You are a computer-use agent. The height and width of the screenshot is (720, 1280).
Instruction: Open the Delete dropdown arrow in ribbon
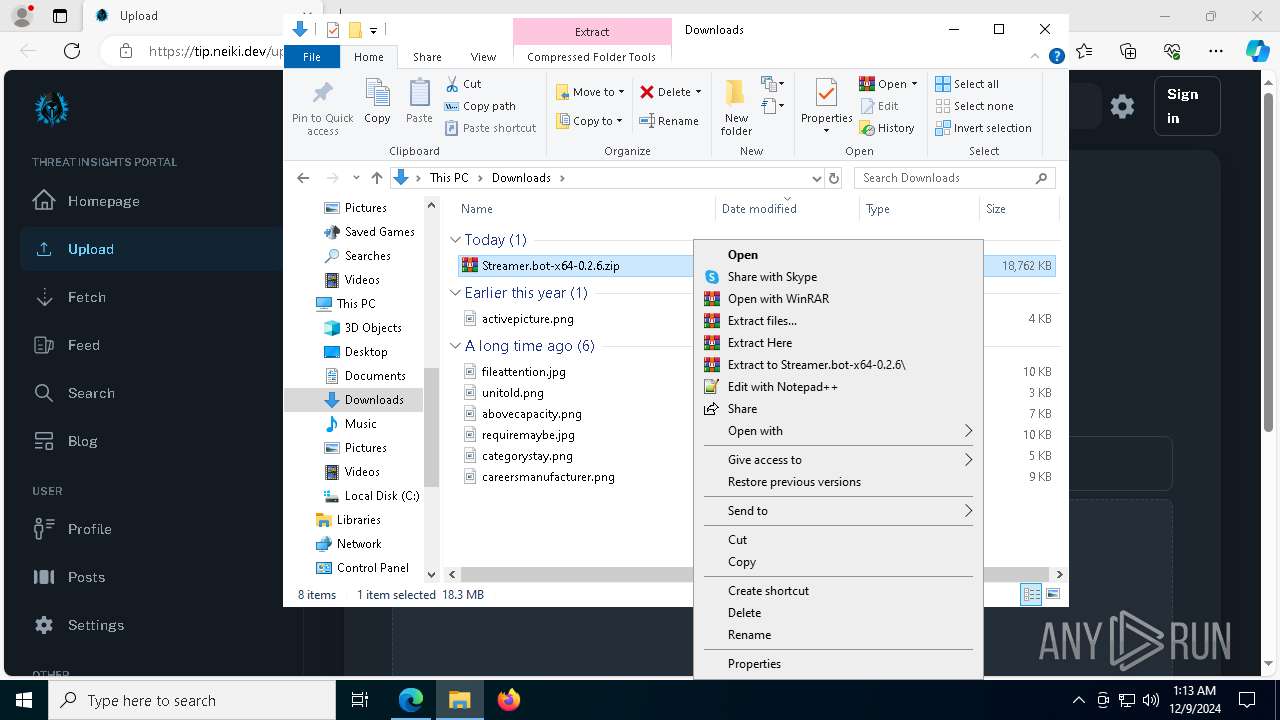tap(698, 92)
